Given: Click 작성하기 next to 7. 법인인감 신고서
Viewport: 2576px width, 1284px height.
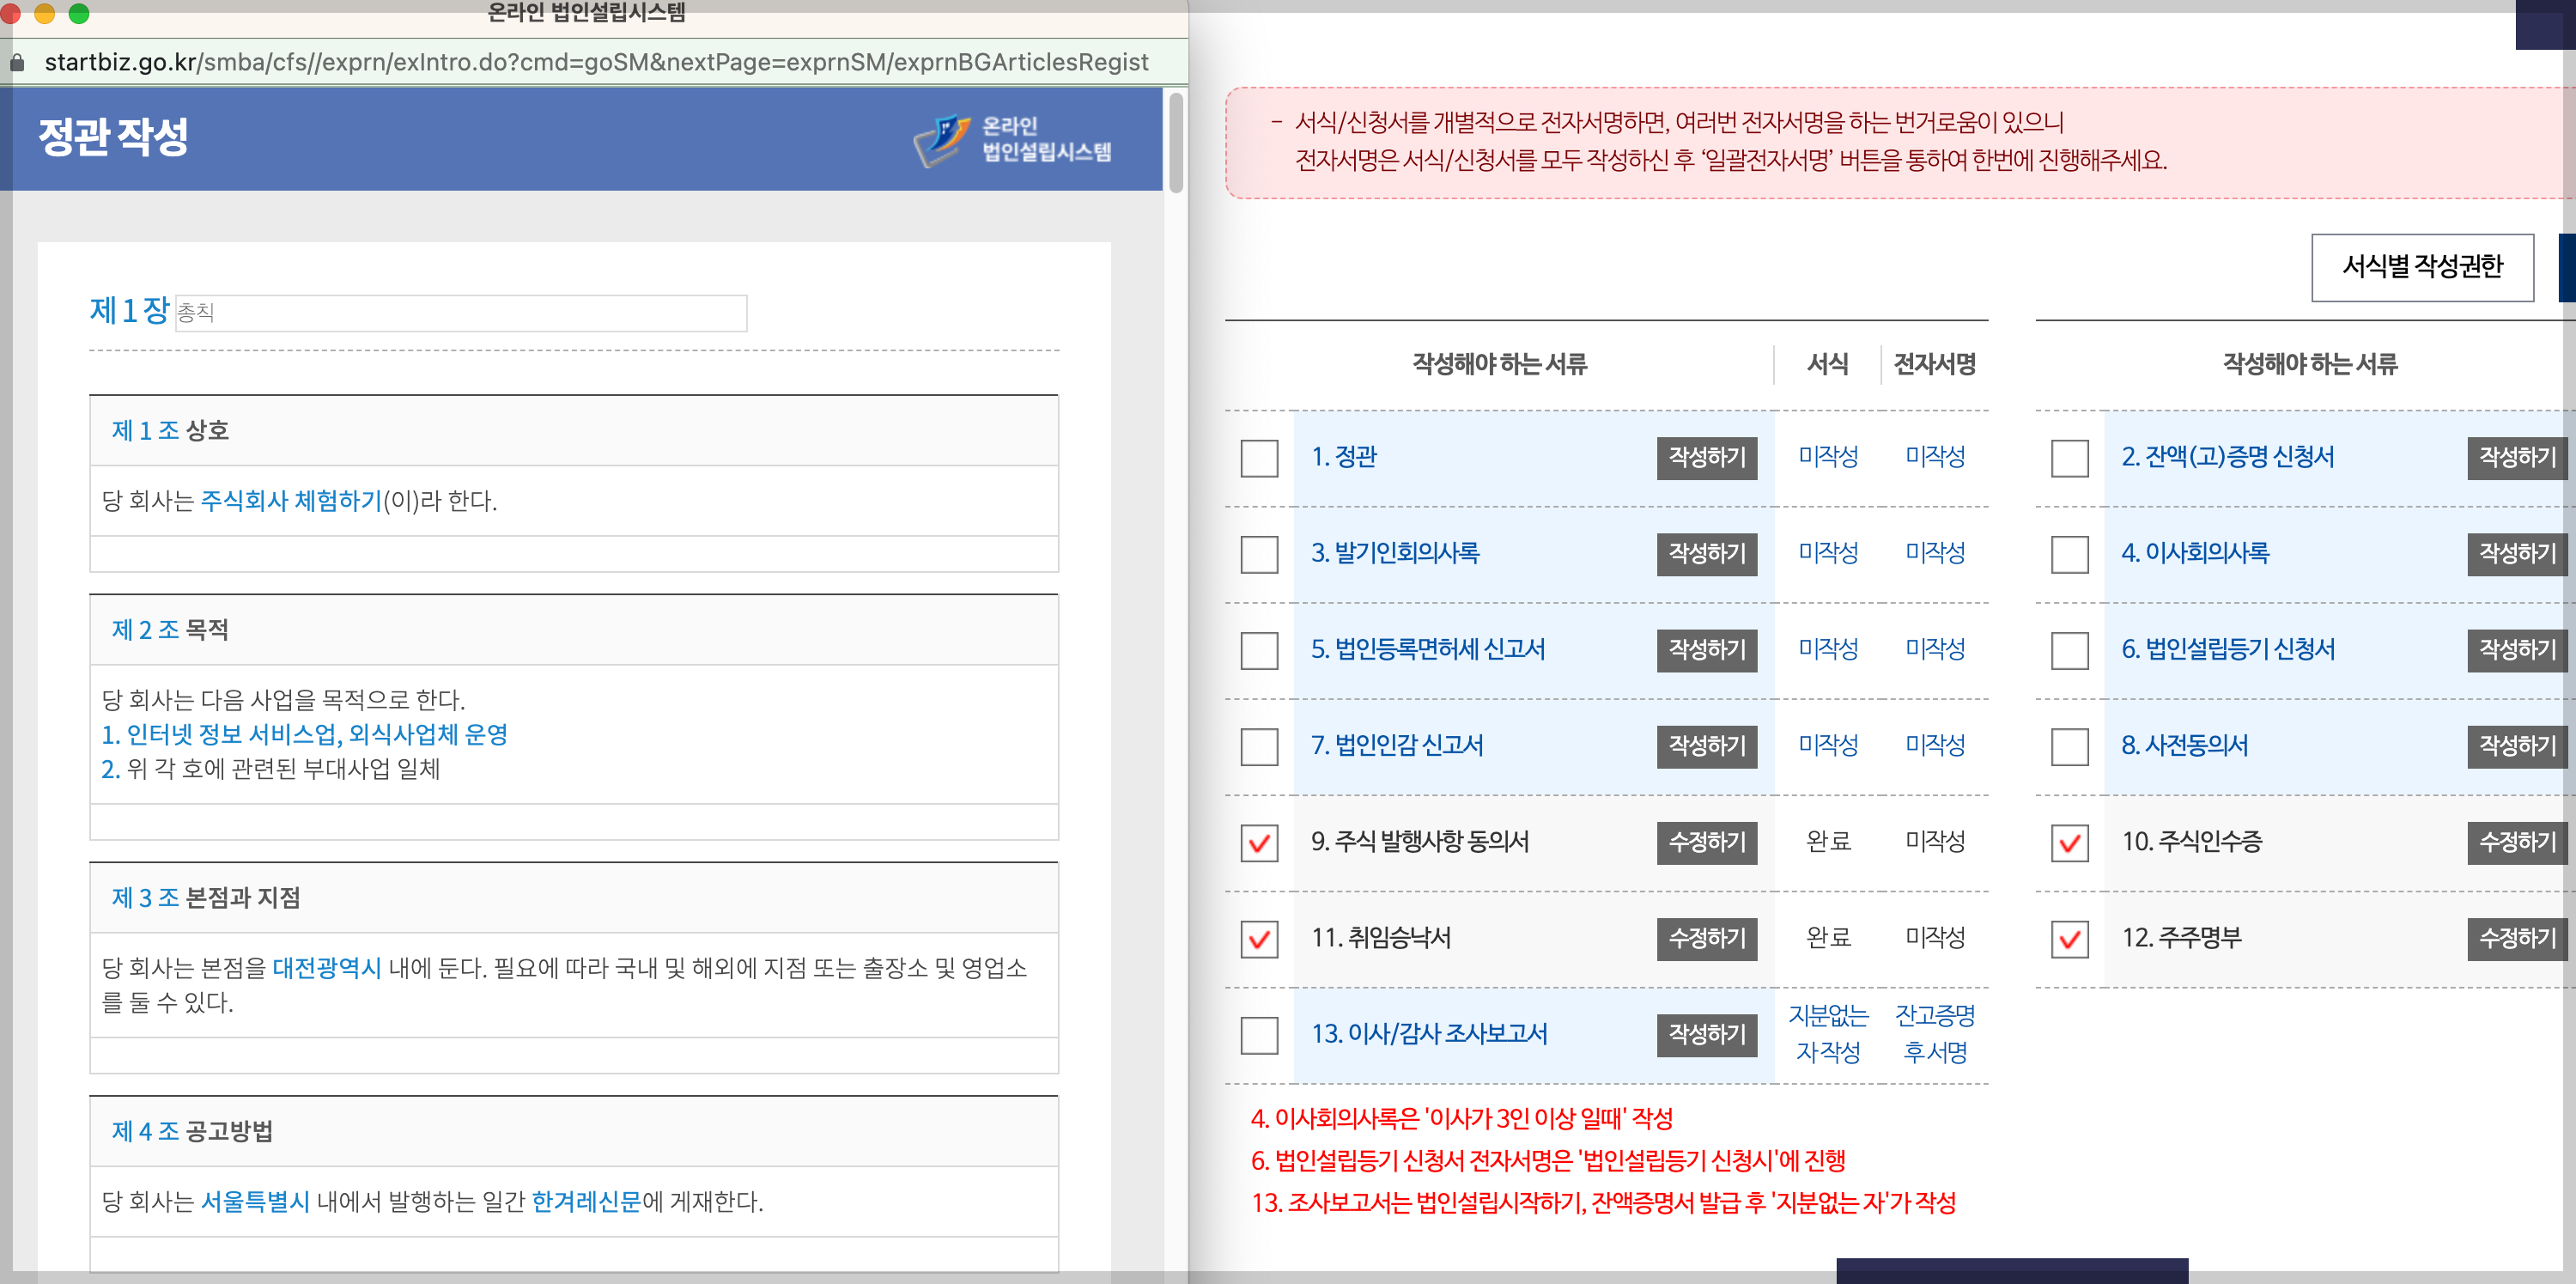Looking at the screenshot, I should coord(1705,746).
